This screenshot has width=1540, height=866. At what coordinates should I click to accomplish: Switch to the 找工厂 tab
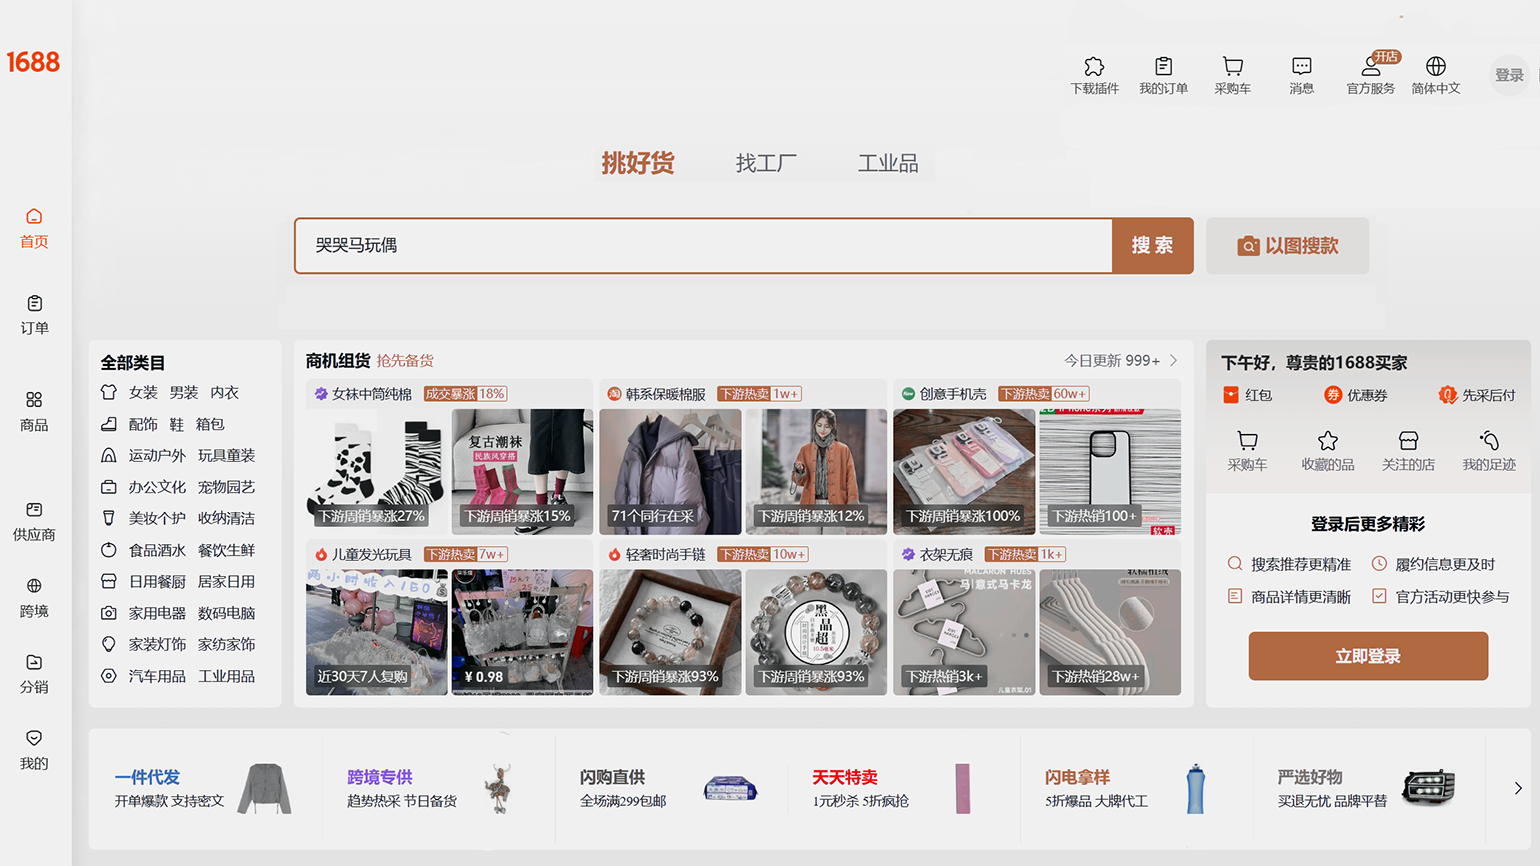click(766, 163)
